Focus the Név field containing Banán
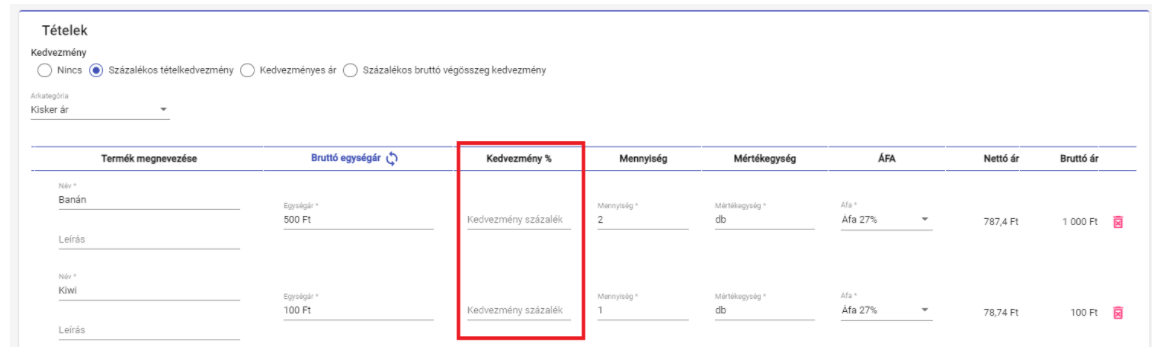Viewport: 1152px width, 362px height. 149,199
